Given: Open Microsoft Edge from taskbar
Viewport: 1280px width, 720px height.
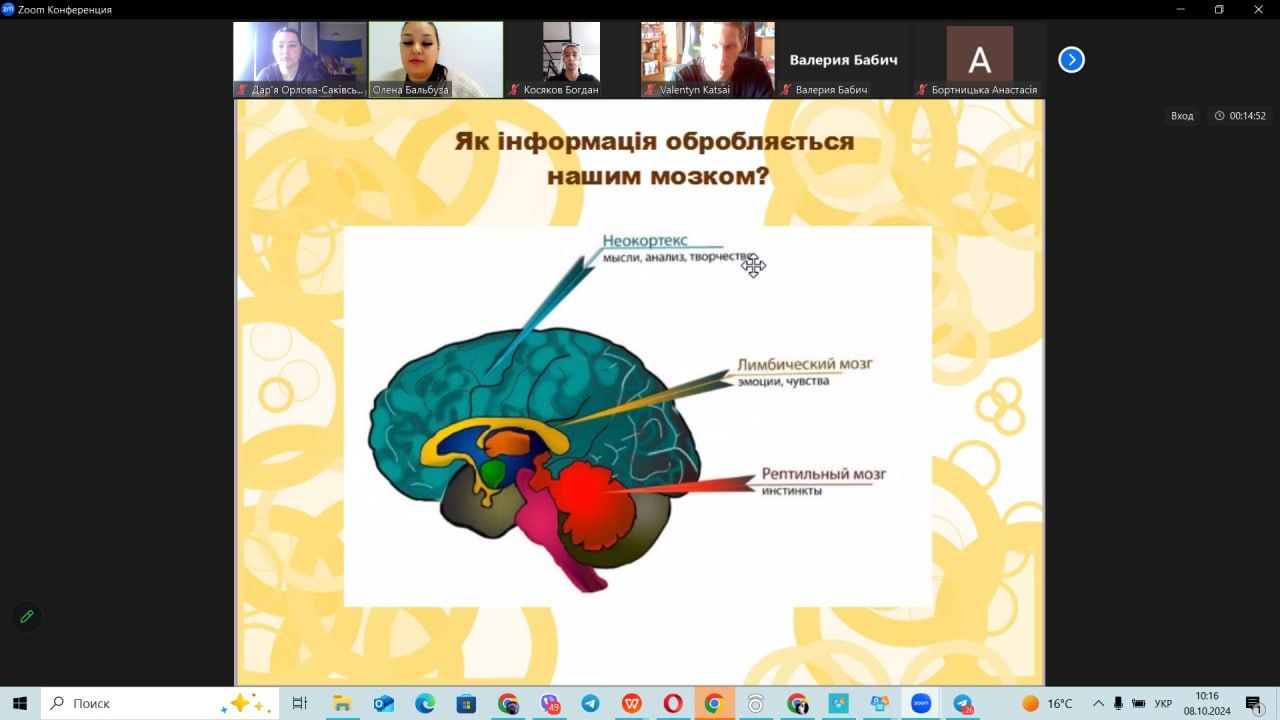Looking at the screenshot, I should 425,703.
